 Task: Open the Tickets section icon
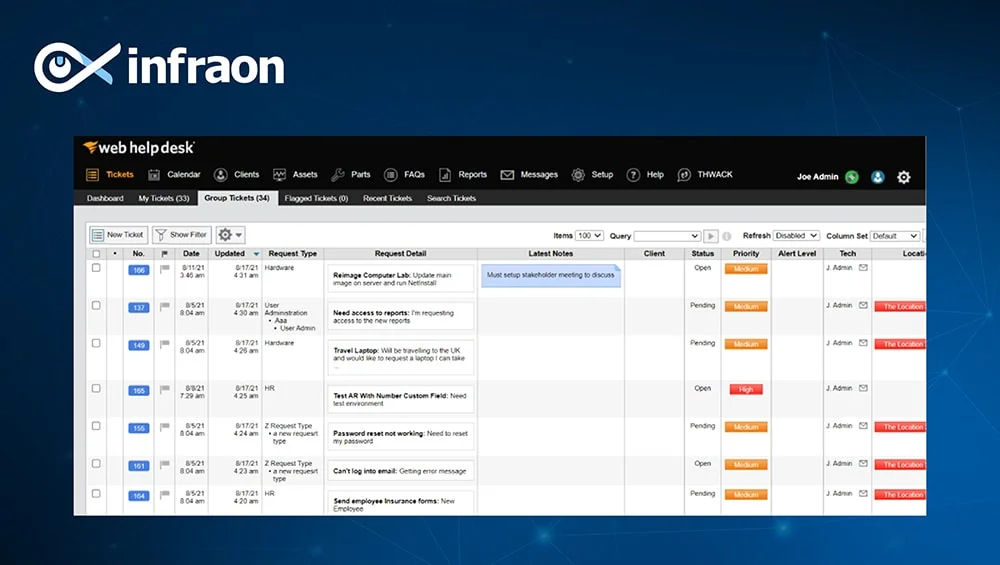point(92,175)
